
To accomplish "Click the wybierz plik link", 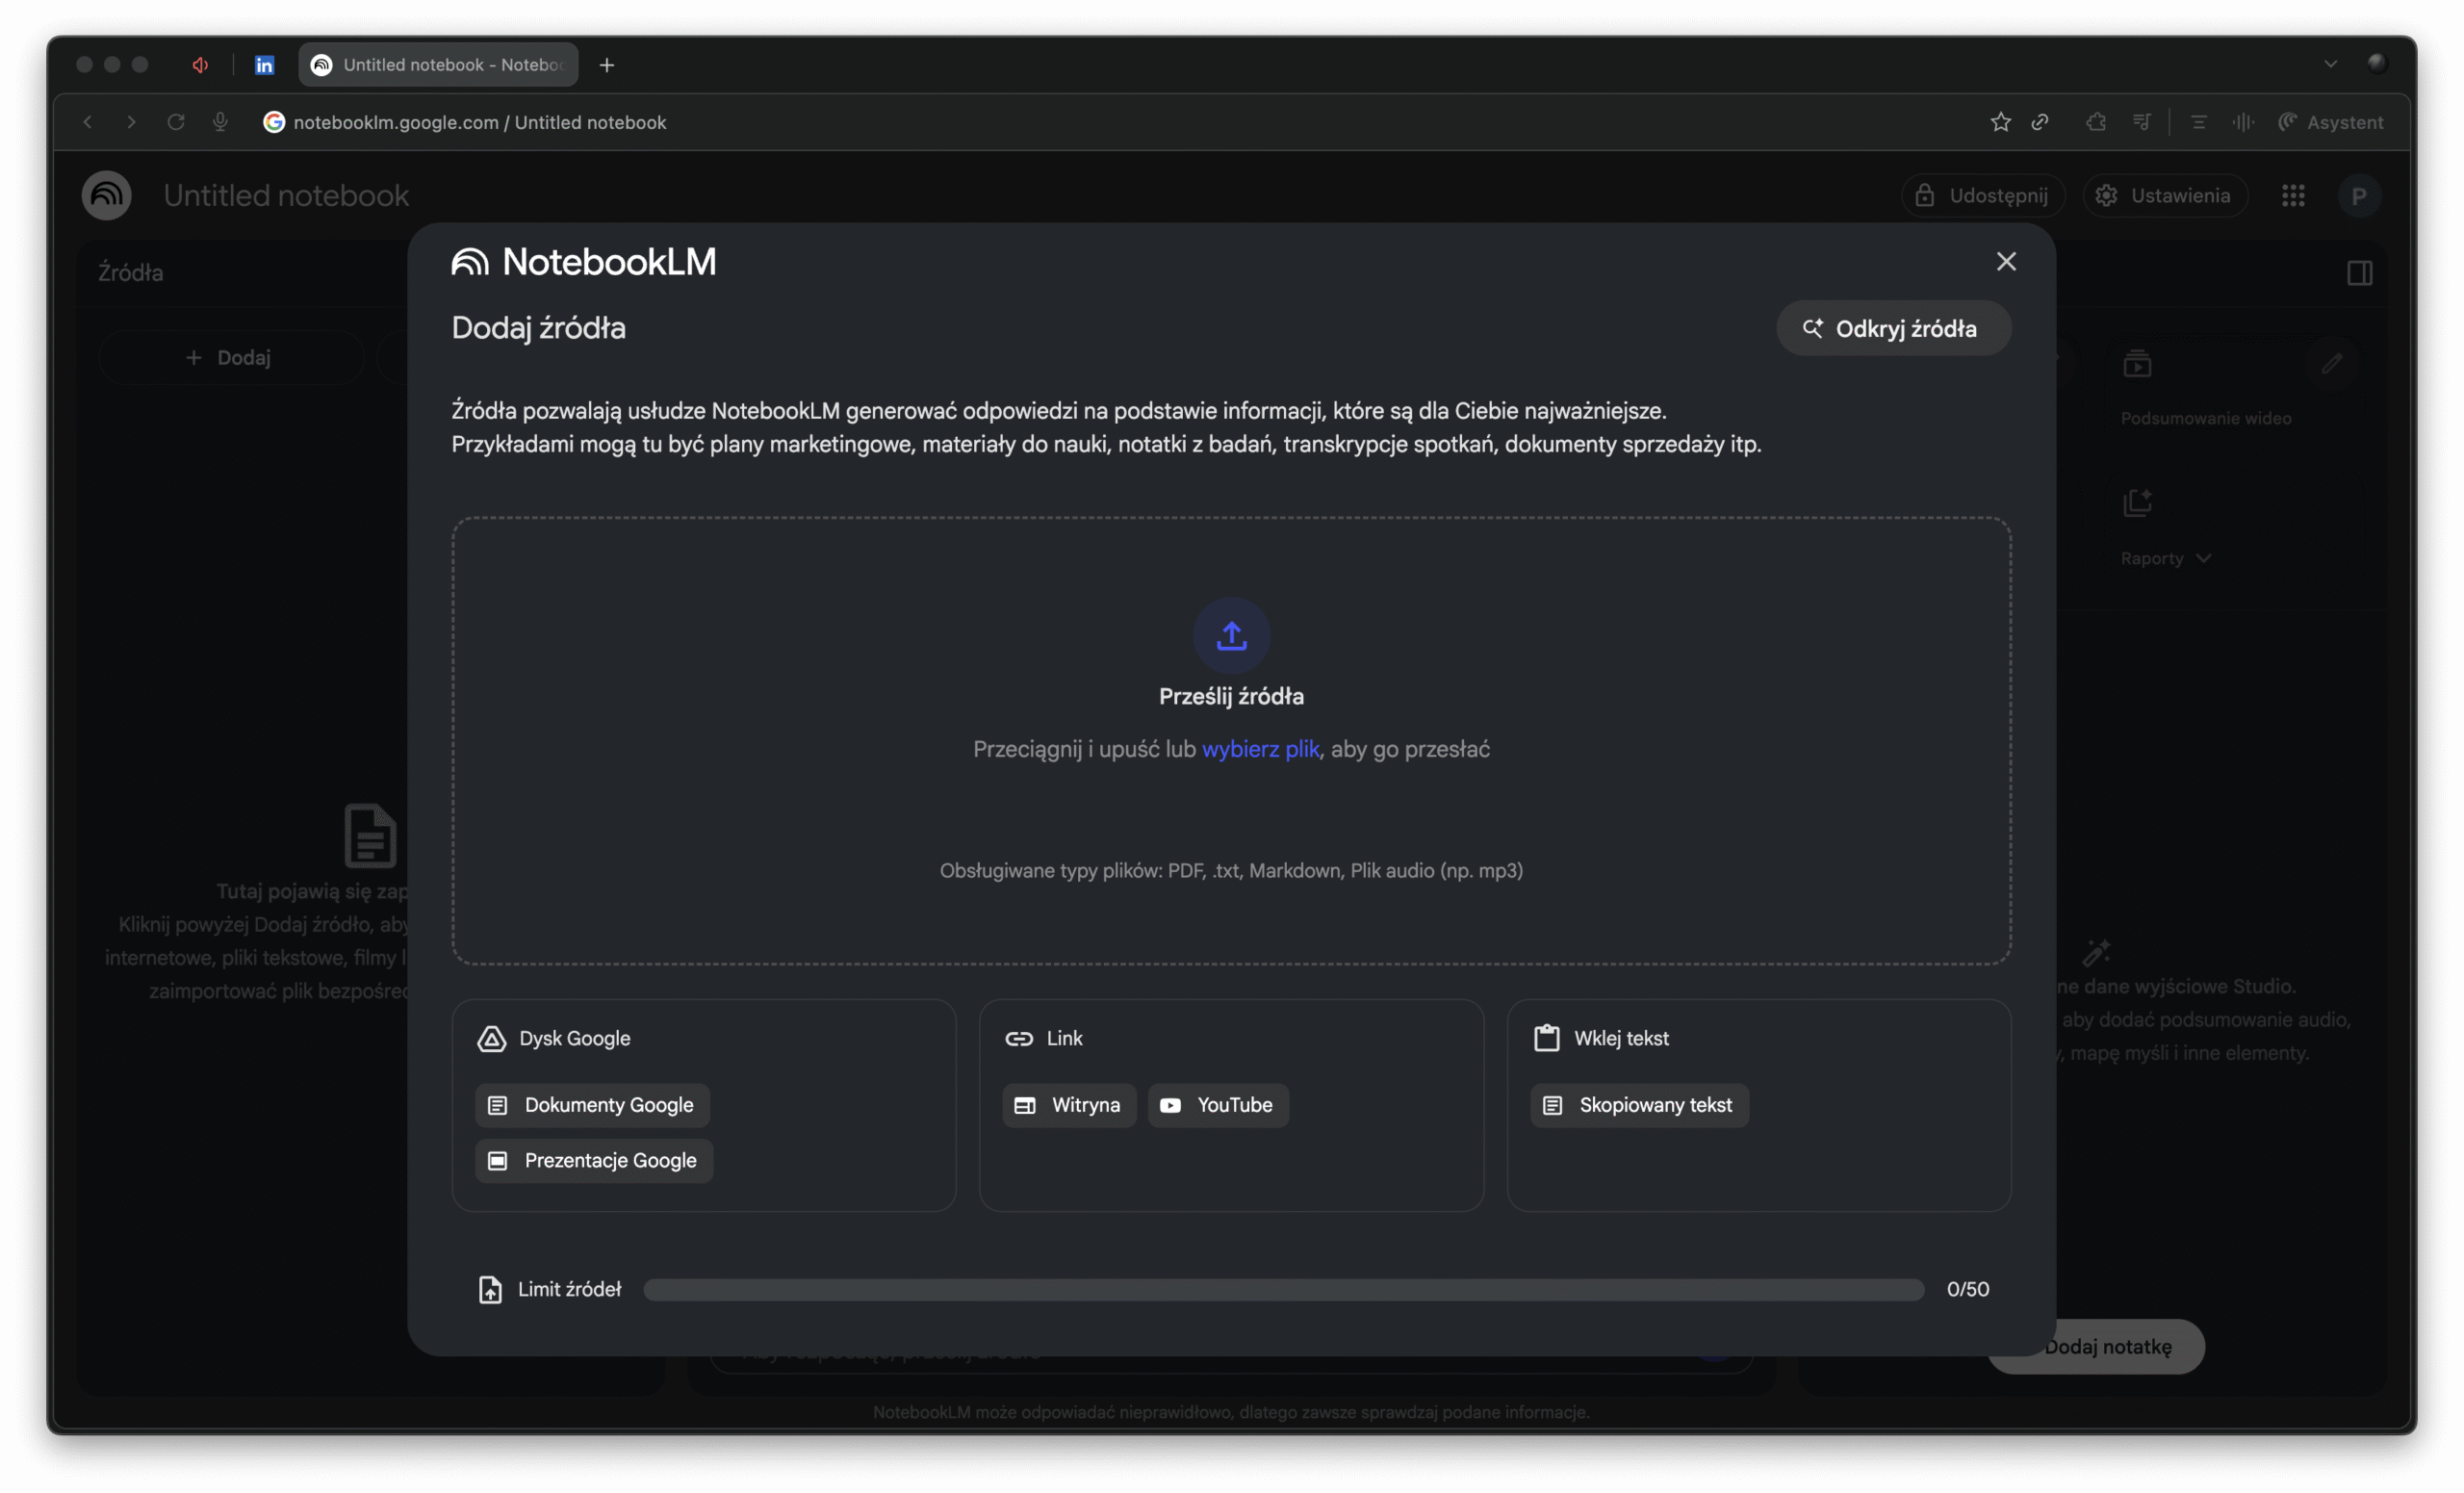I will pos(1260,749).
